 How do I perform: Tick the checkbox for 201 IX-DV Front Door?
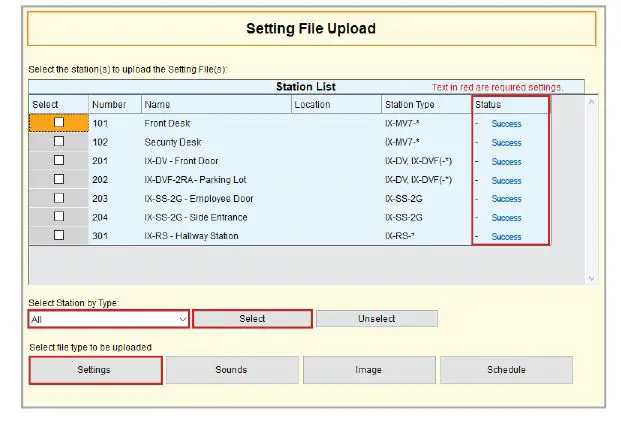coord(59,160)
